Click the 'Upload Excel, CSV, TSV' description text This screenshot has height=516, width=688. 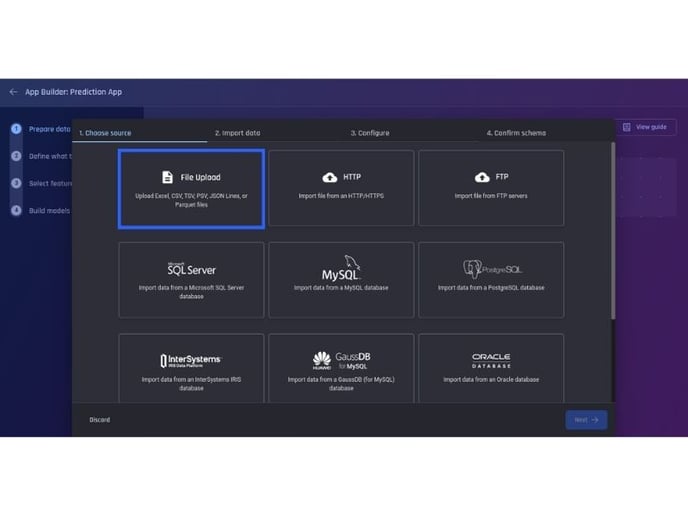point(191,200)
